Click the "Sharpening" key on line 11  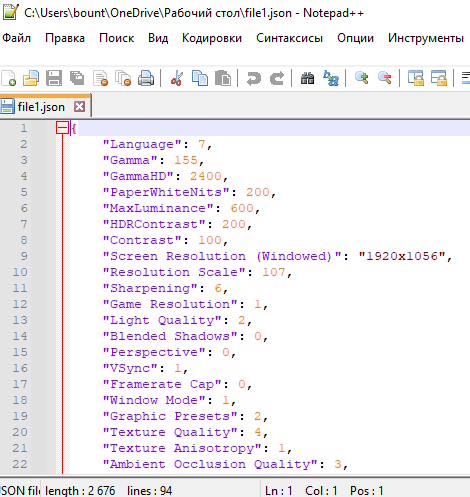150,288
